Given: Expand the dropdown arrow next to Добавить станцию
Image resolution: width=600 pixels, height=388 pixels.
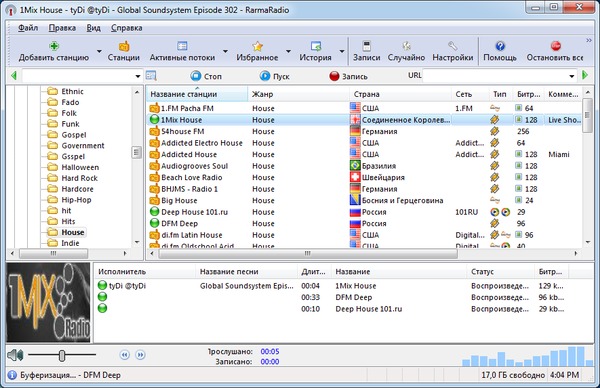Looking at the screenshot, I should (99, 51).
